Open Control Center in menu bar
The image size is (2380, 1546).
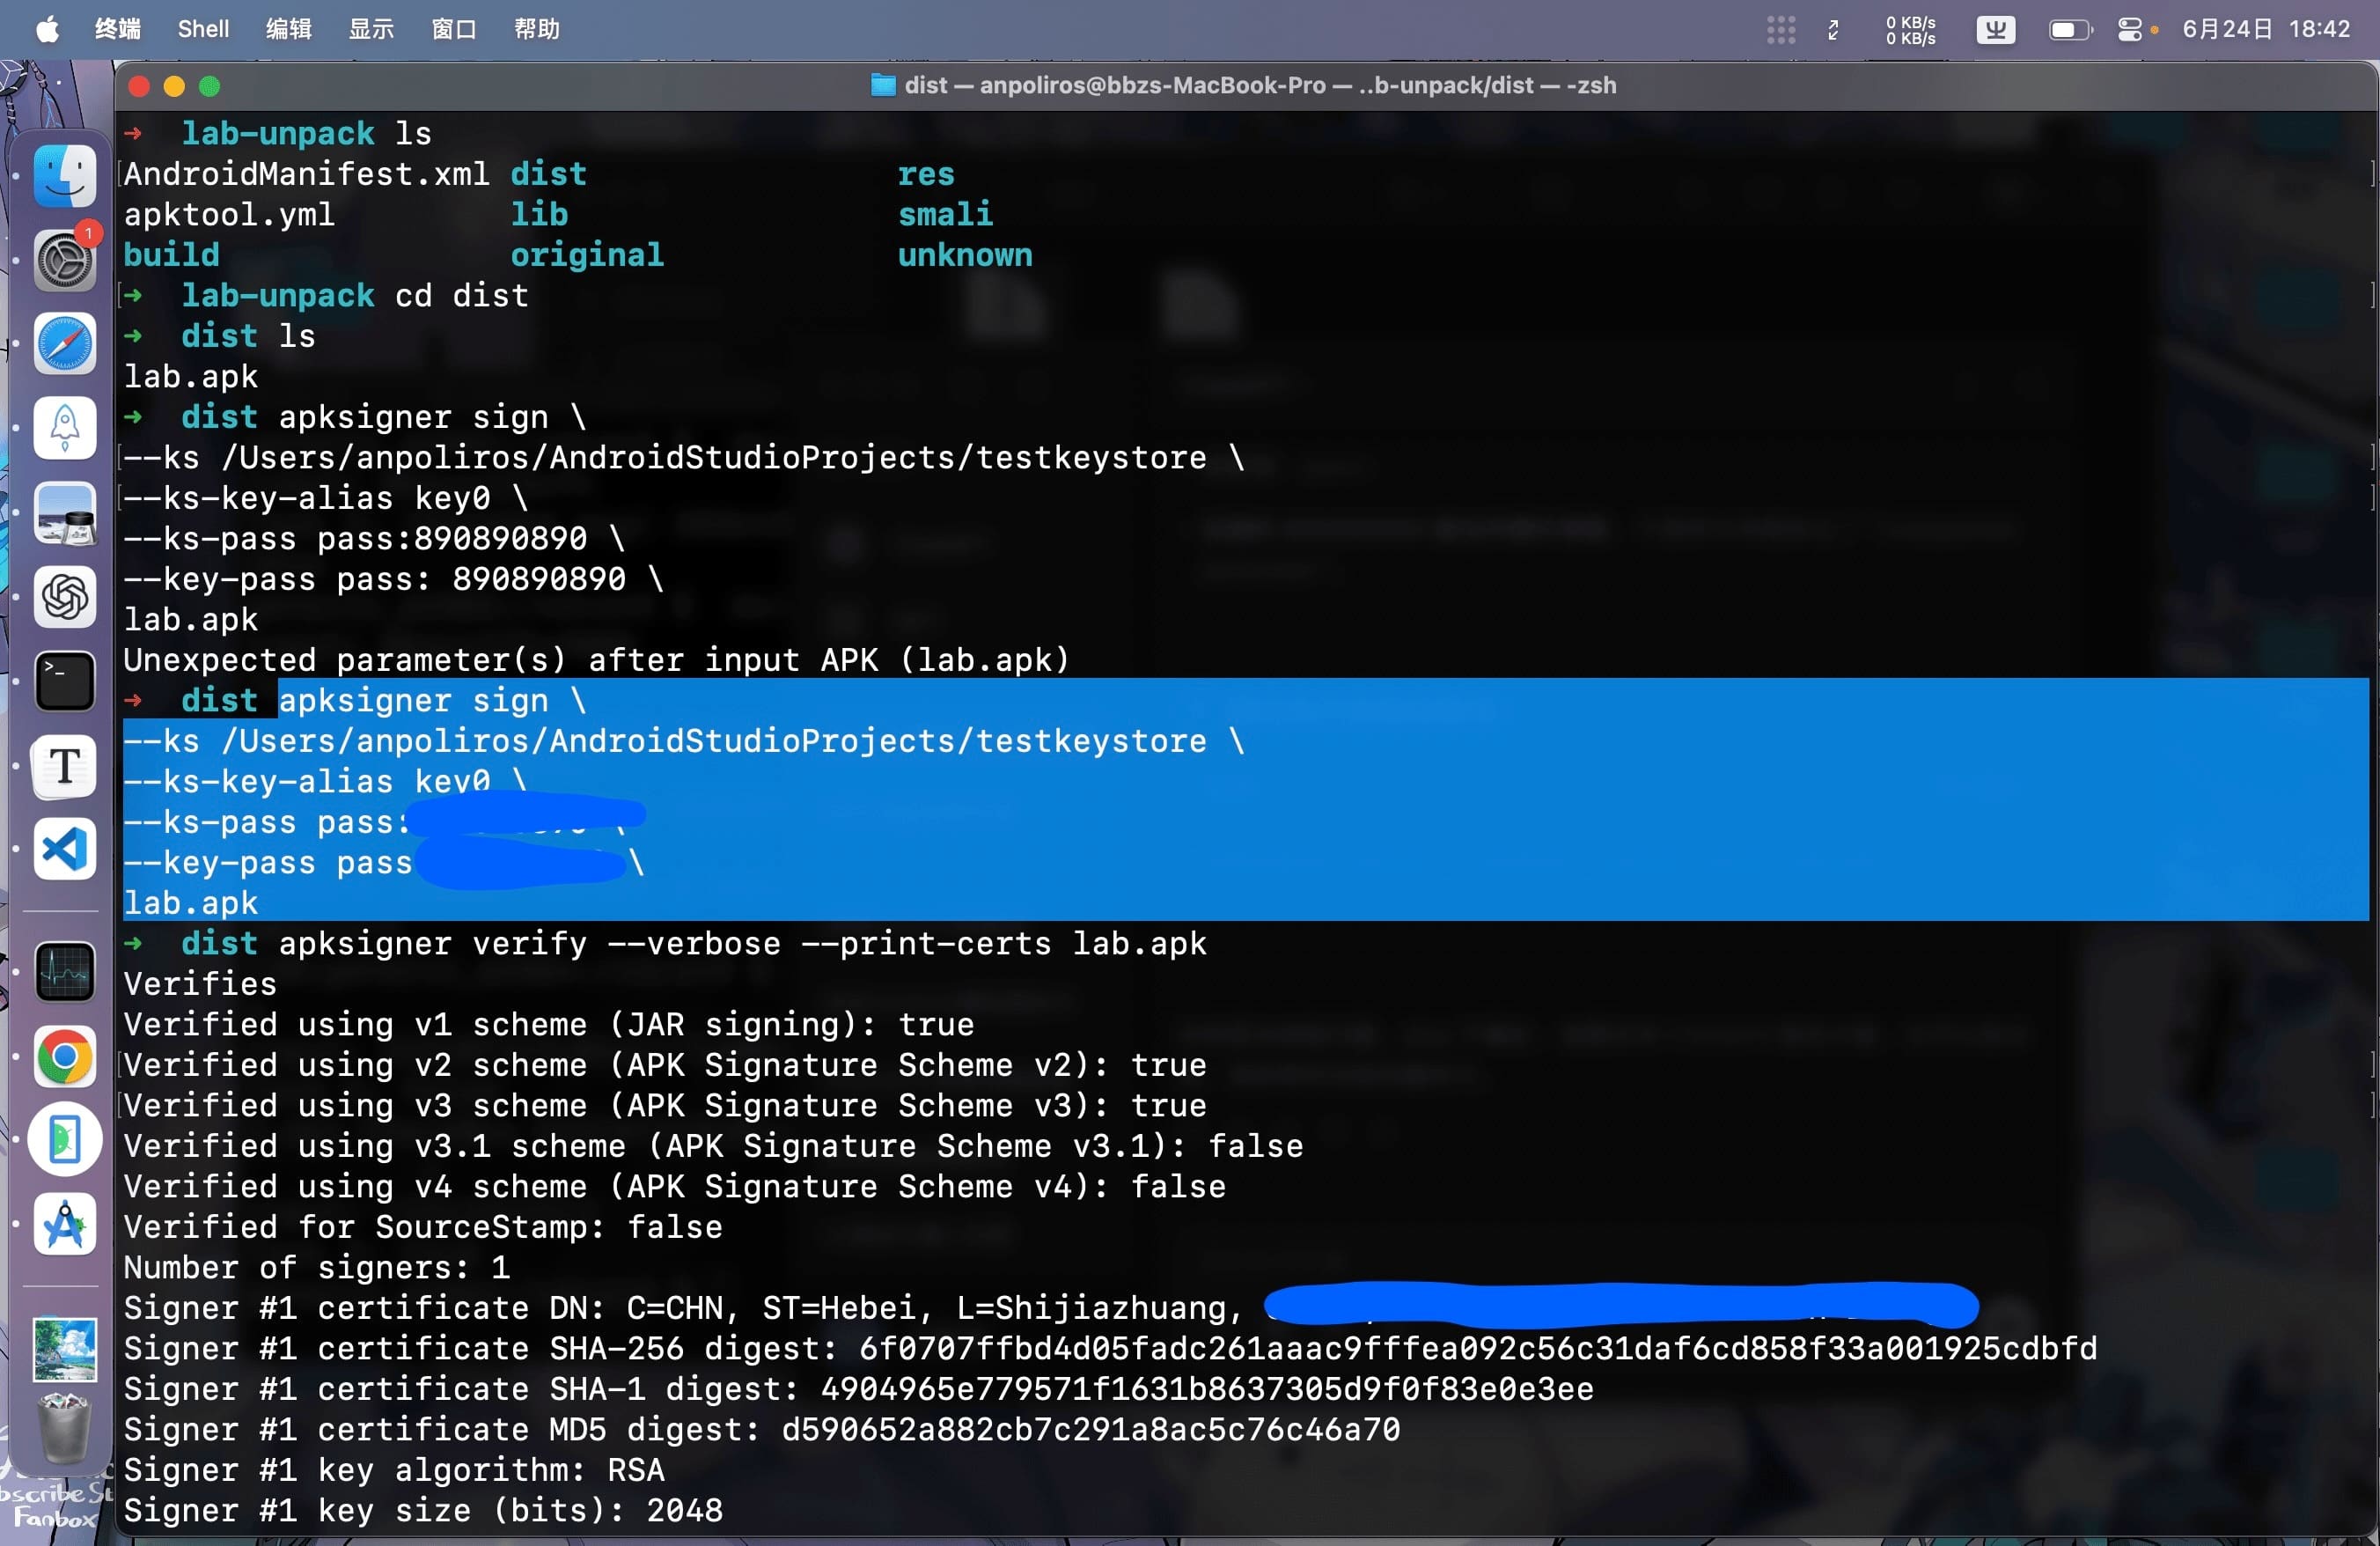click(2129, 29)
